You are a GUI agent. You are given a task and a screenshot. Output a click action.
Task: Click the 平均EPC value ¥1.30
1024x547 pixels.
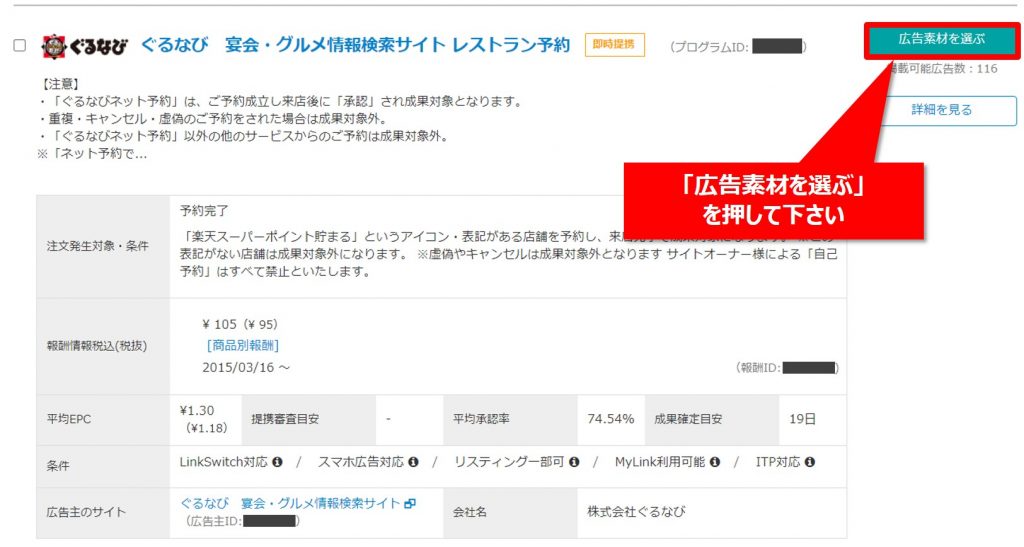coord(197,411)
